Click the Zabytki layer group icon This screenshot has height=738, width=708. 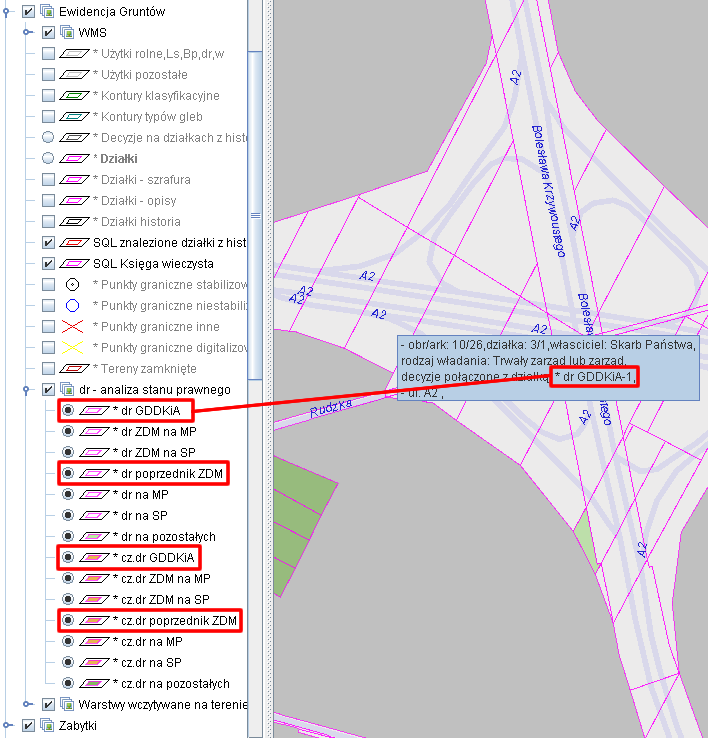[x=46, y=726]
